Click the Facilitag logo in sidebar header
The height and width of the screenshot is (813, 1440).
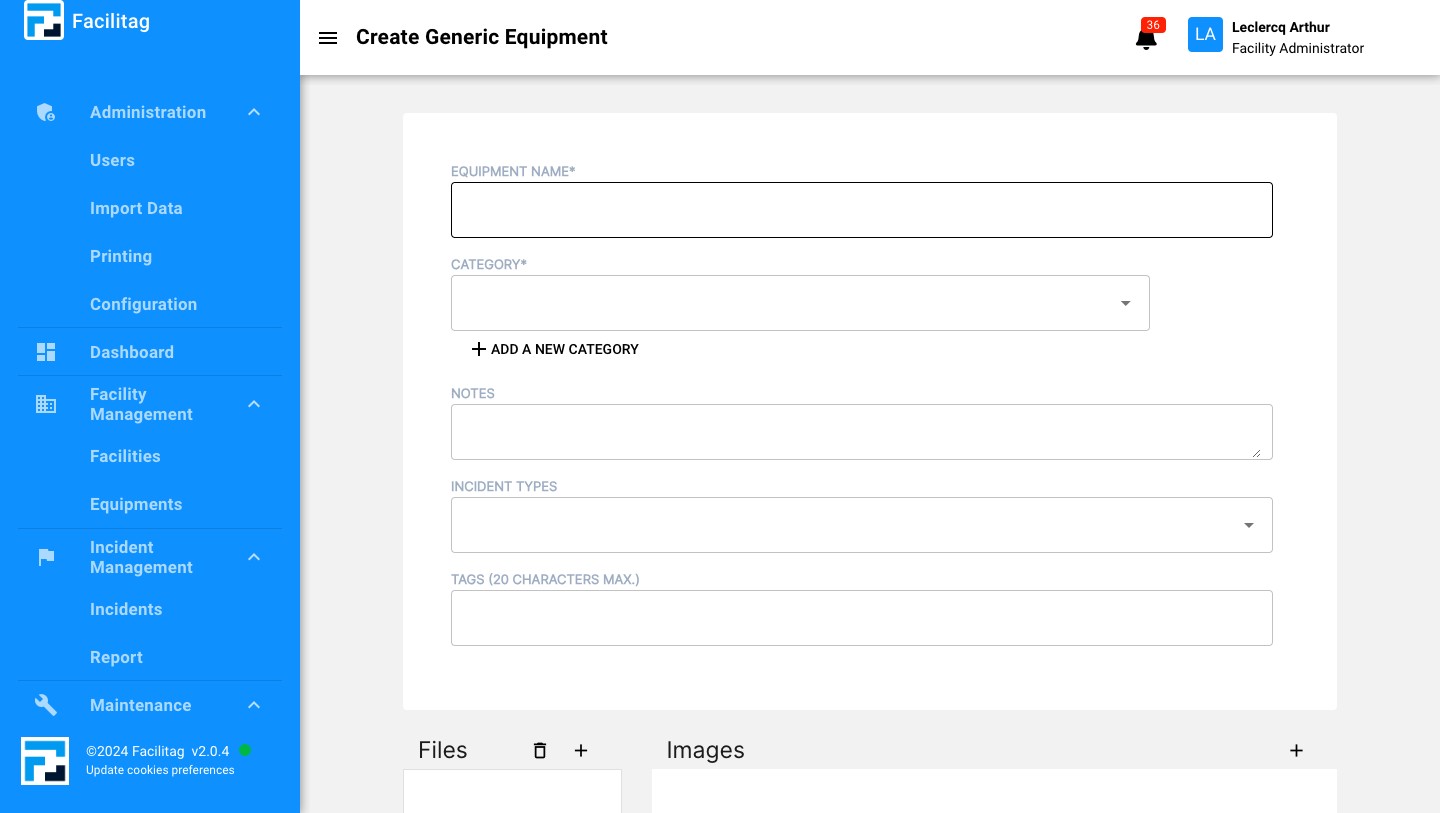pos(44,21)
